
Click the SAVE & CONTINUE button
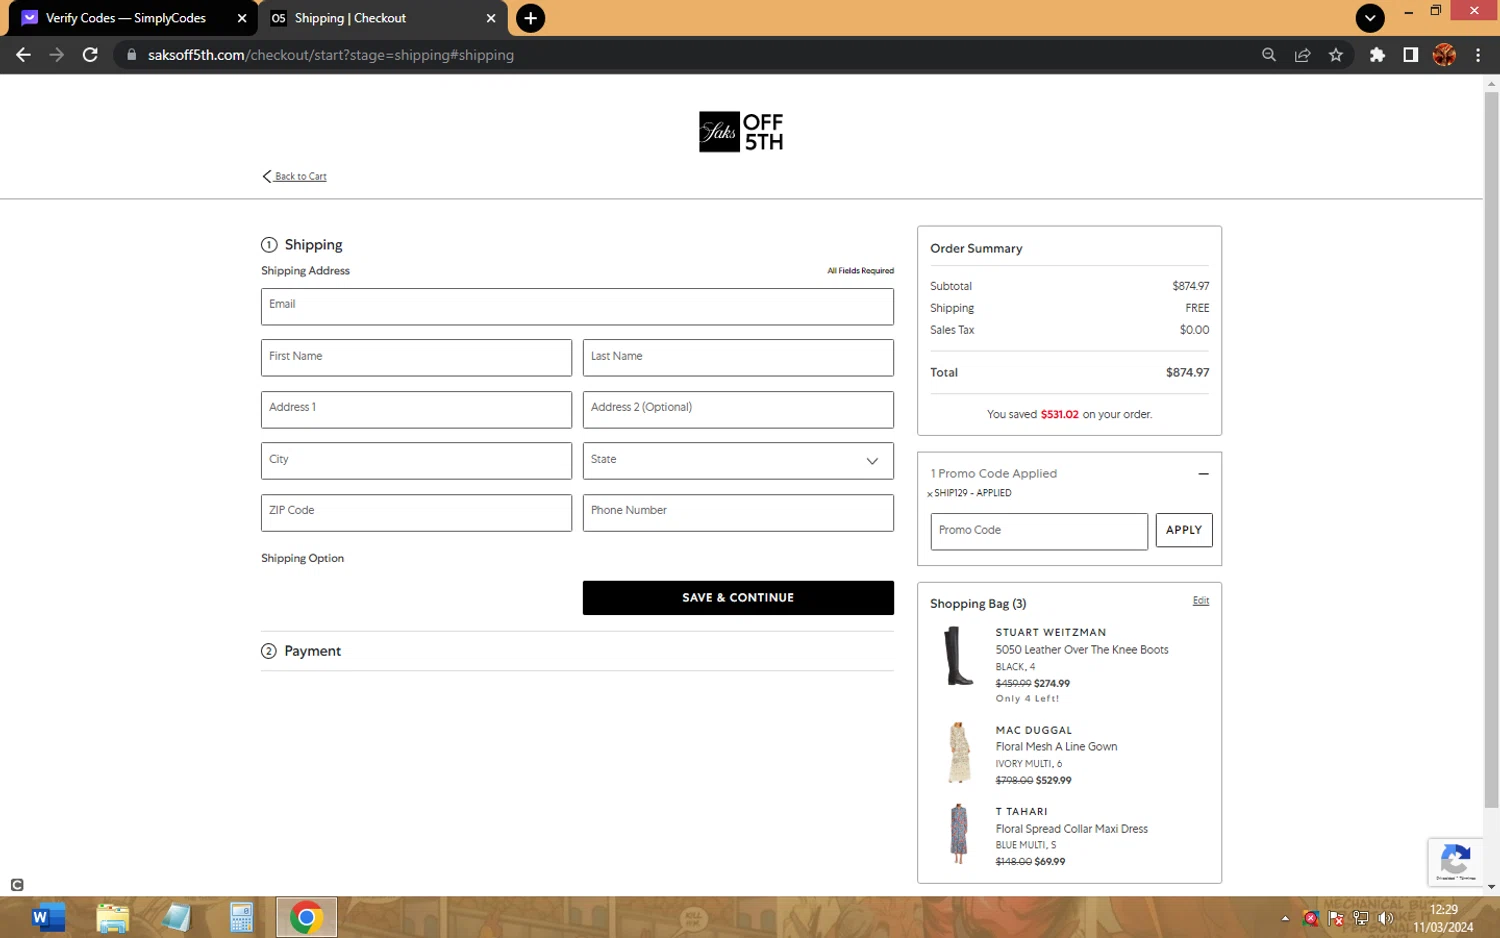tap(738, 598)
